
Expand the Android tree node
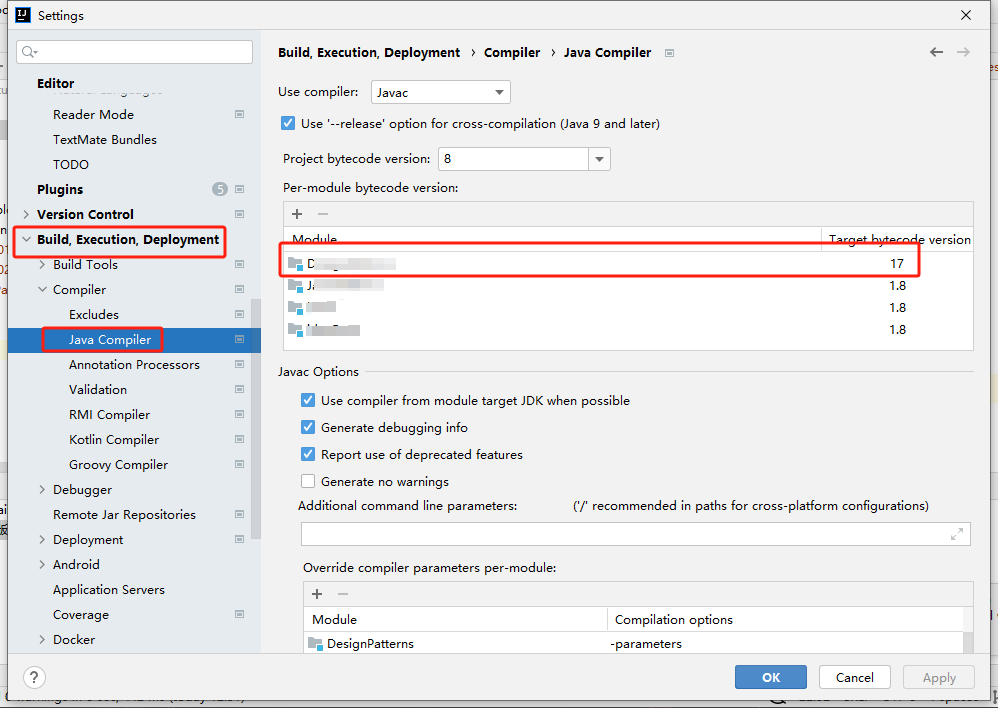(42, 565)
